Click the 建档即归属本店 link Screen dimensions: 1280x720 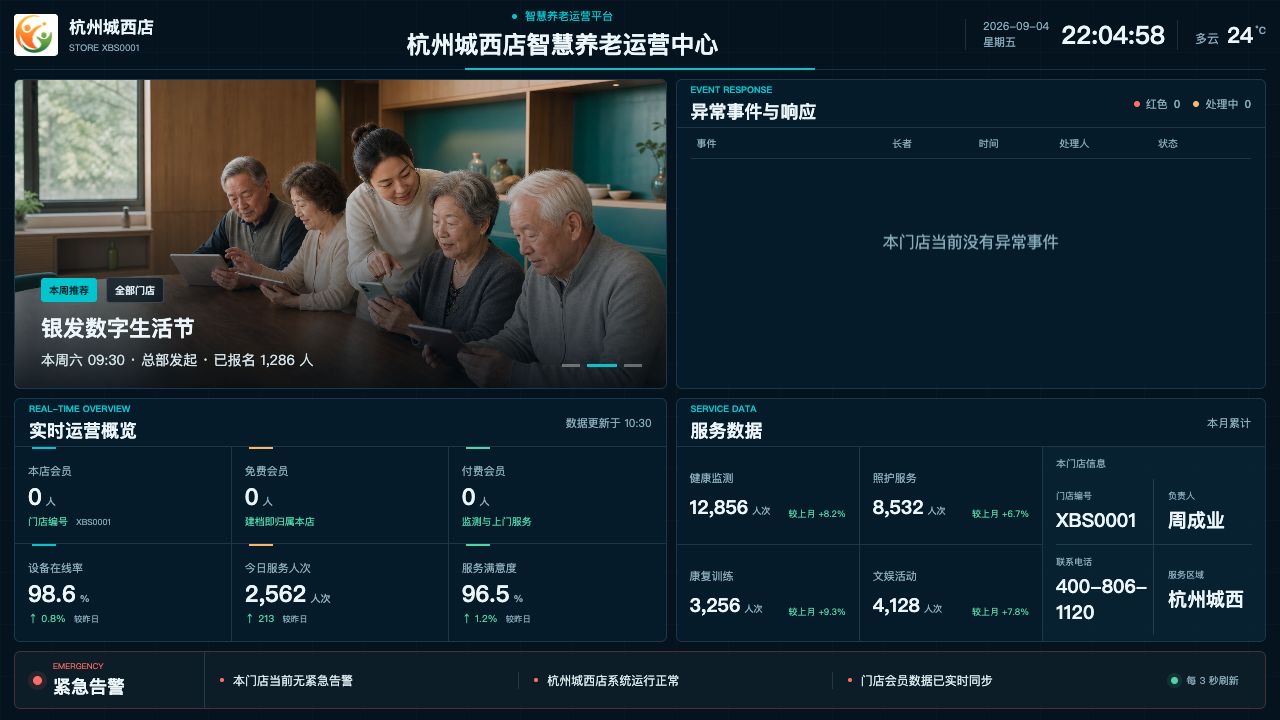click(280, 522)
